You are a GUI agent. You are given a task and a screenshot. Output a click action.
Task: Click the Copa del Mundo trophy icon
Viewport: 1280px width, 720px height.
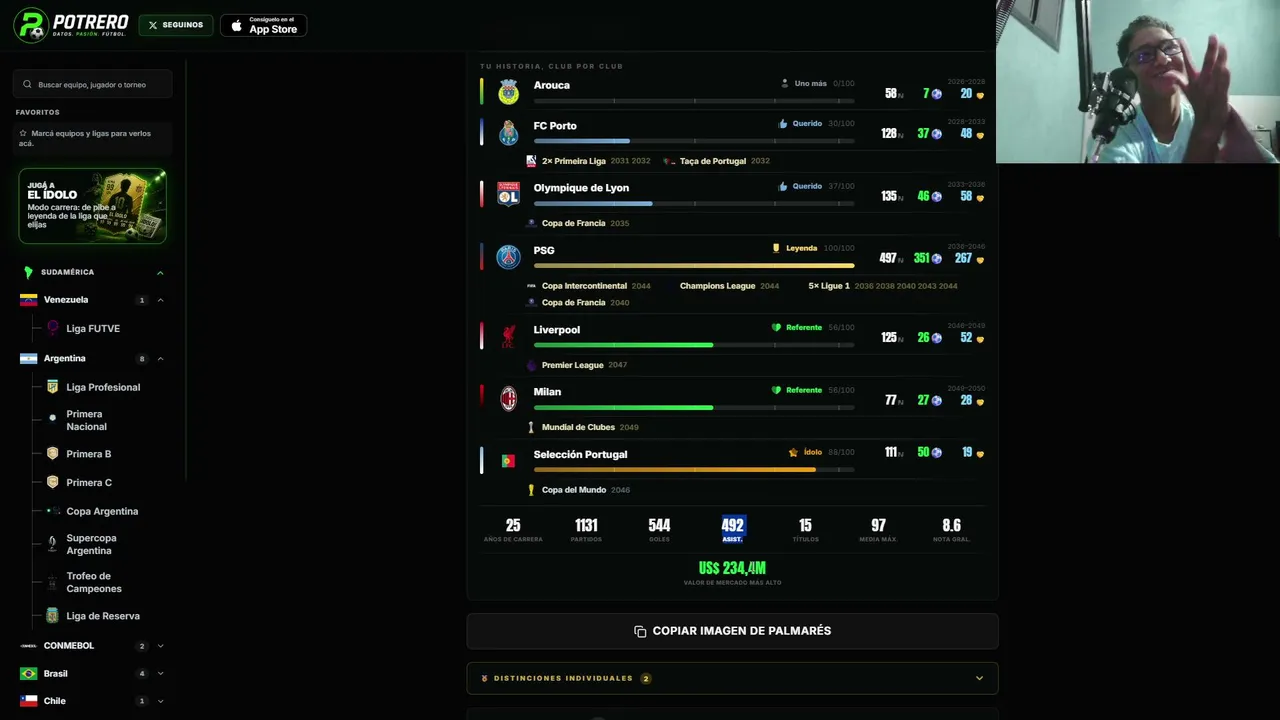531,490
